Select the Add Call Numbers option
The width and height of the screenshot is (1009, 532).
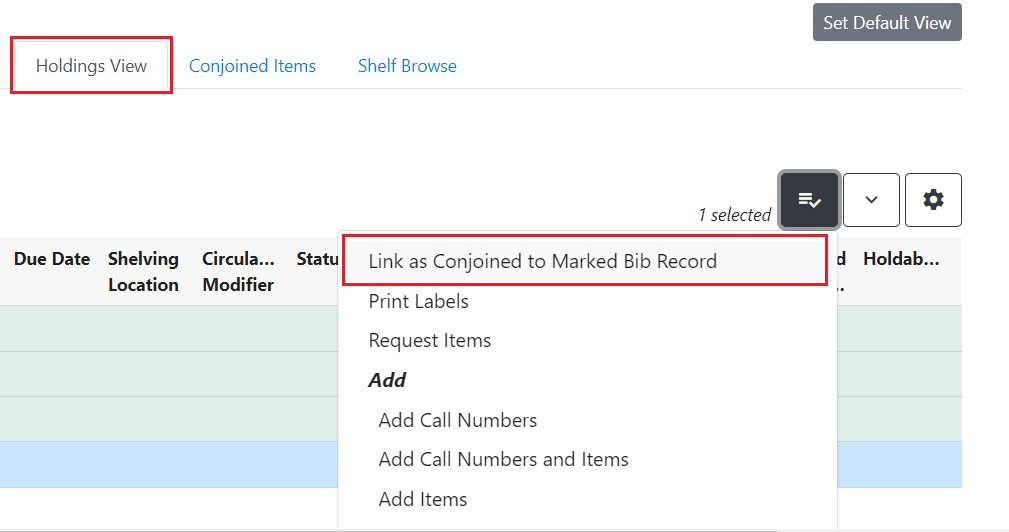[457, 420]
